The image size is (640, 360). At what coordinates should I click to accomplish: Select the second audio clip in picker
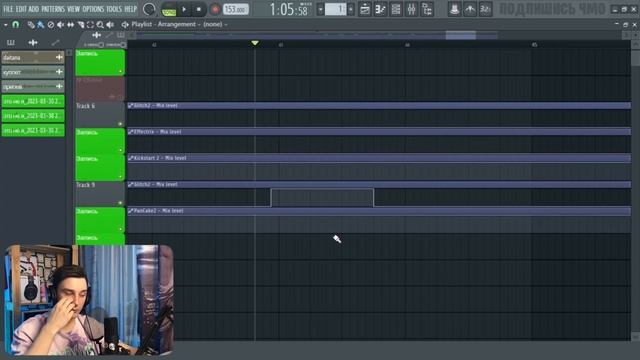[x=33, y=72]
